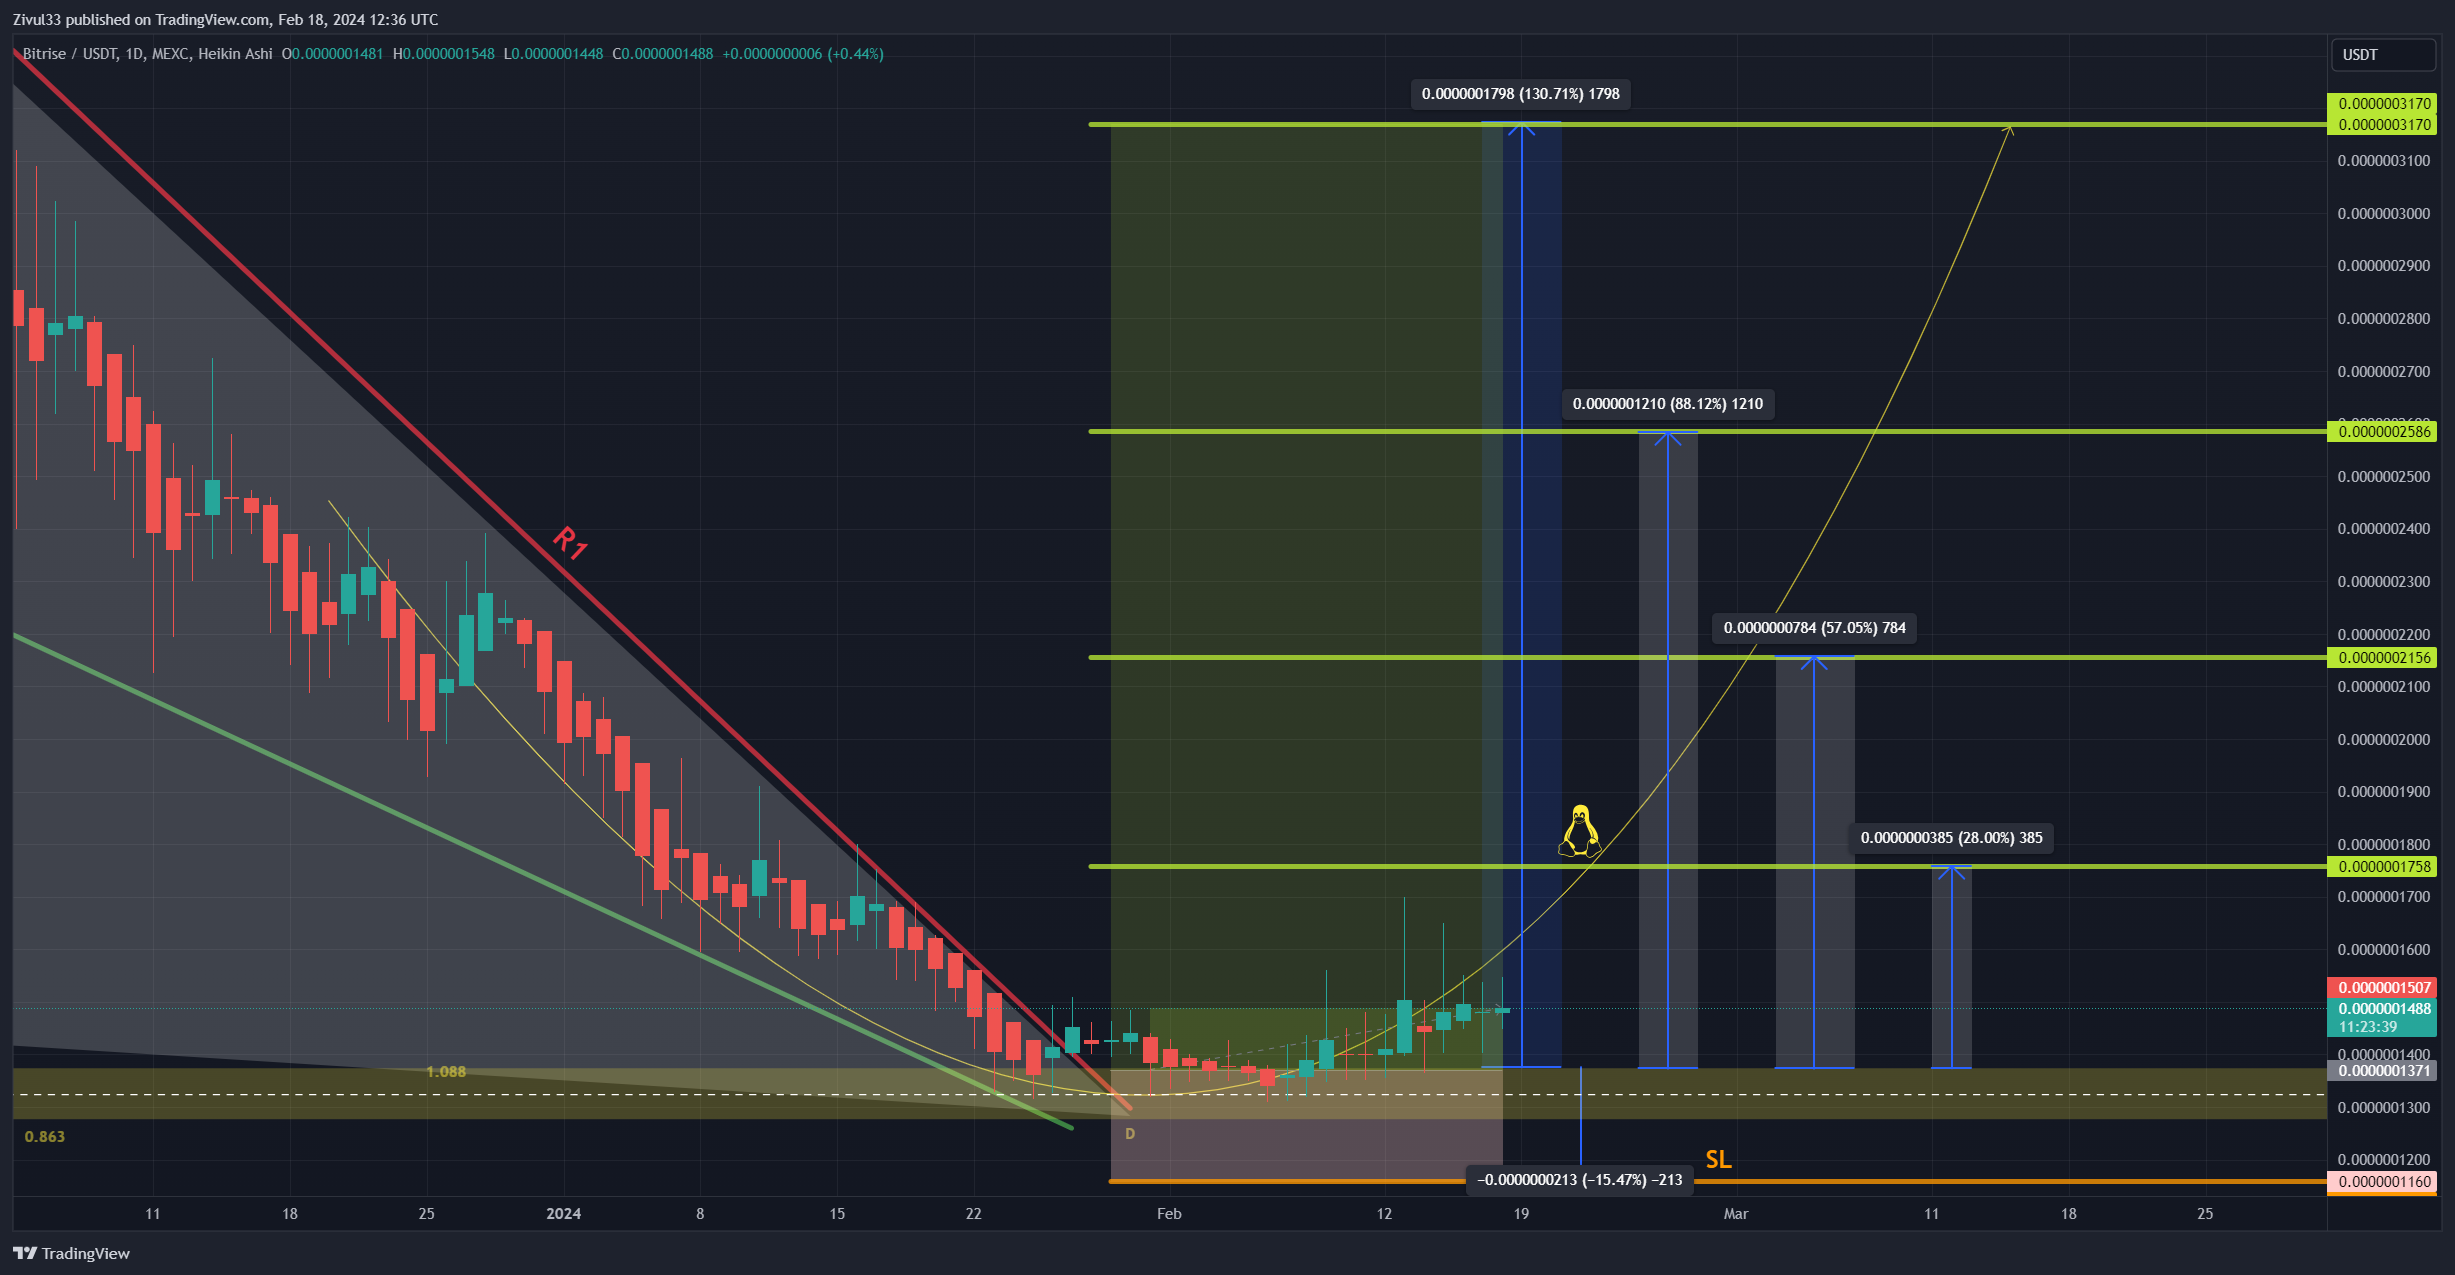
Task: Click the 15 date on time axis
Action: [x=837, y=1214]
